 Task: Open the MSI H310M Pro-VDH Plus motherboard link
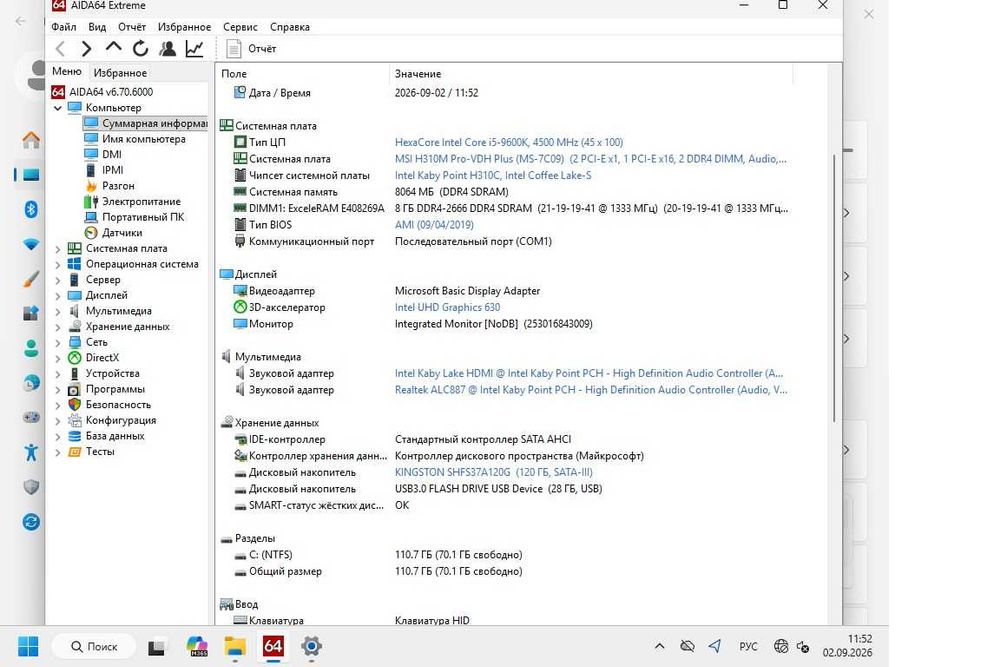(591, 159)
